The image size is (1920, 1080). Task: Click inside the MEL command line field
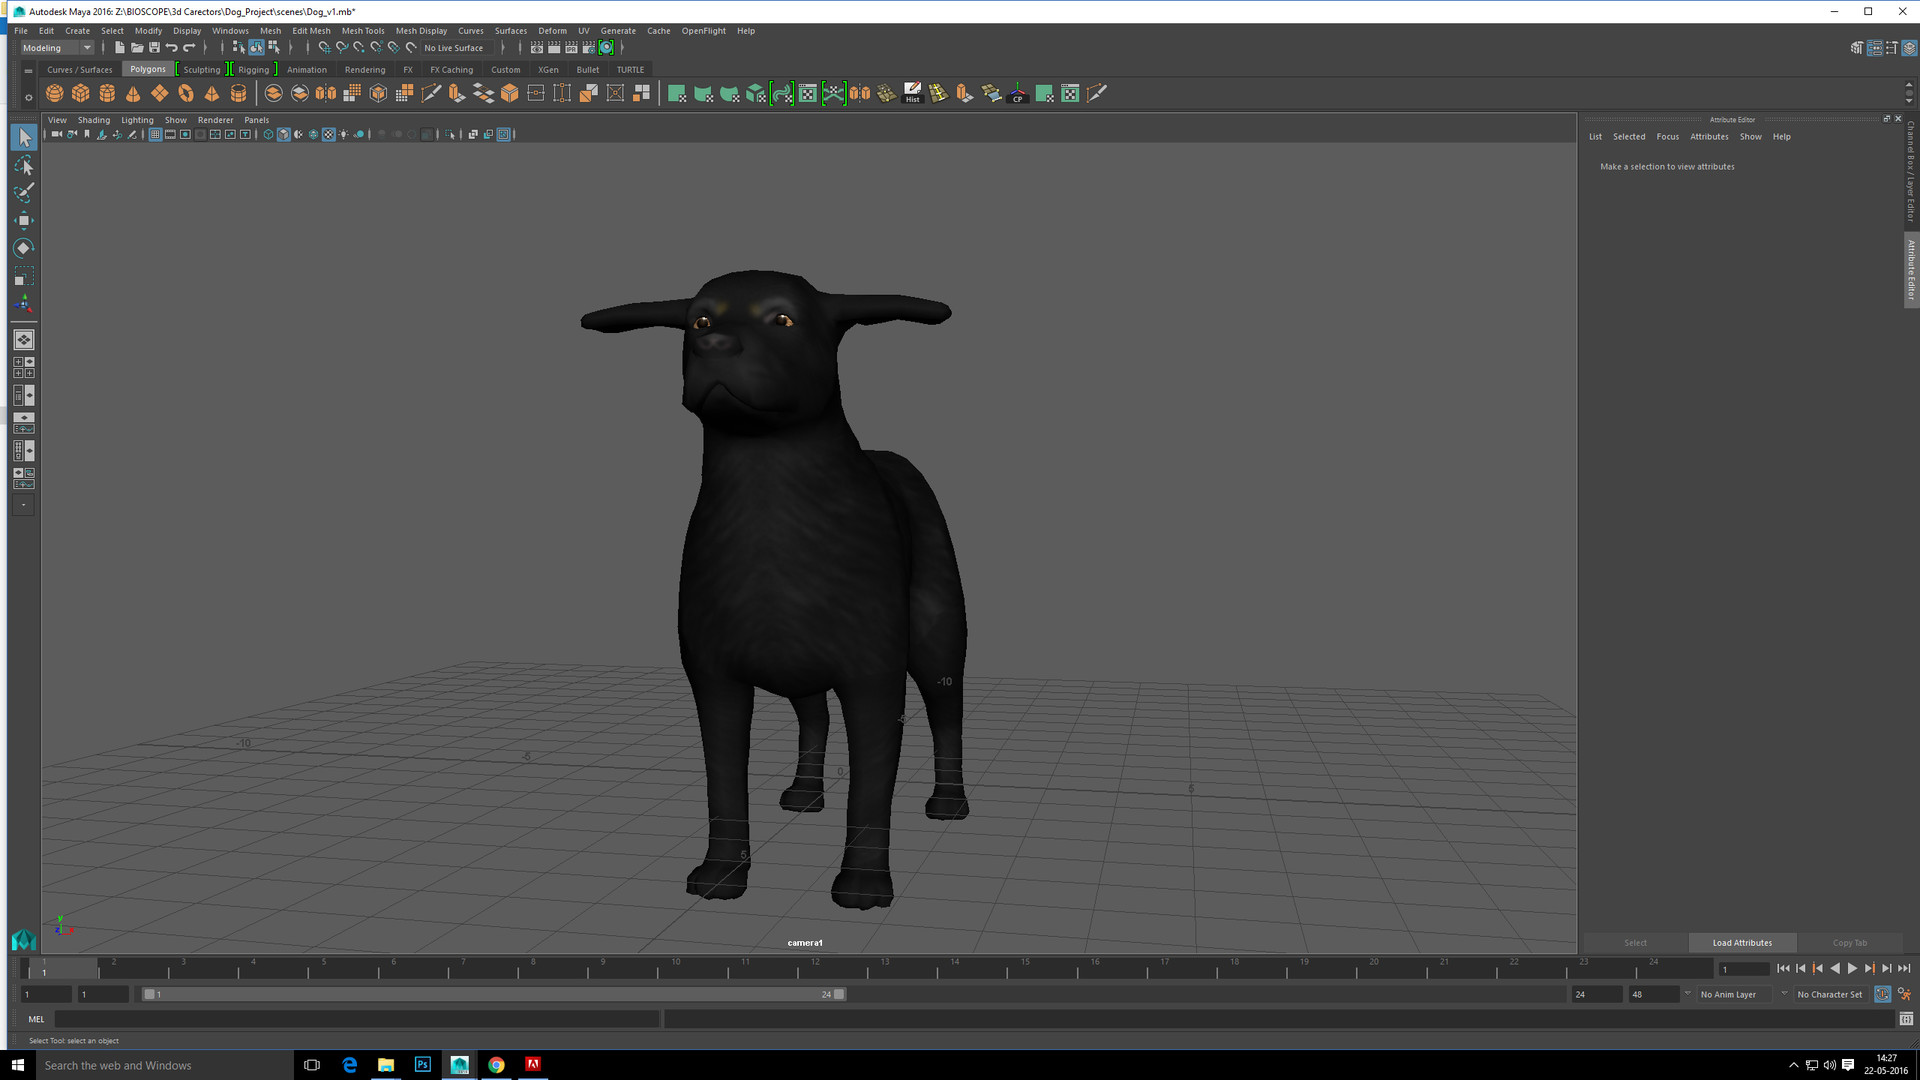coord(350,1018)
